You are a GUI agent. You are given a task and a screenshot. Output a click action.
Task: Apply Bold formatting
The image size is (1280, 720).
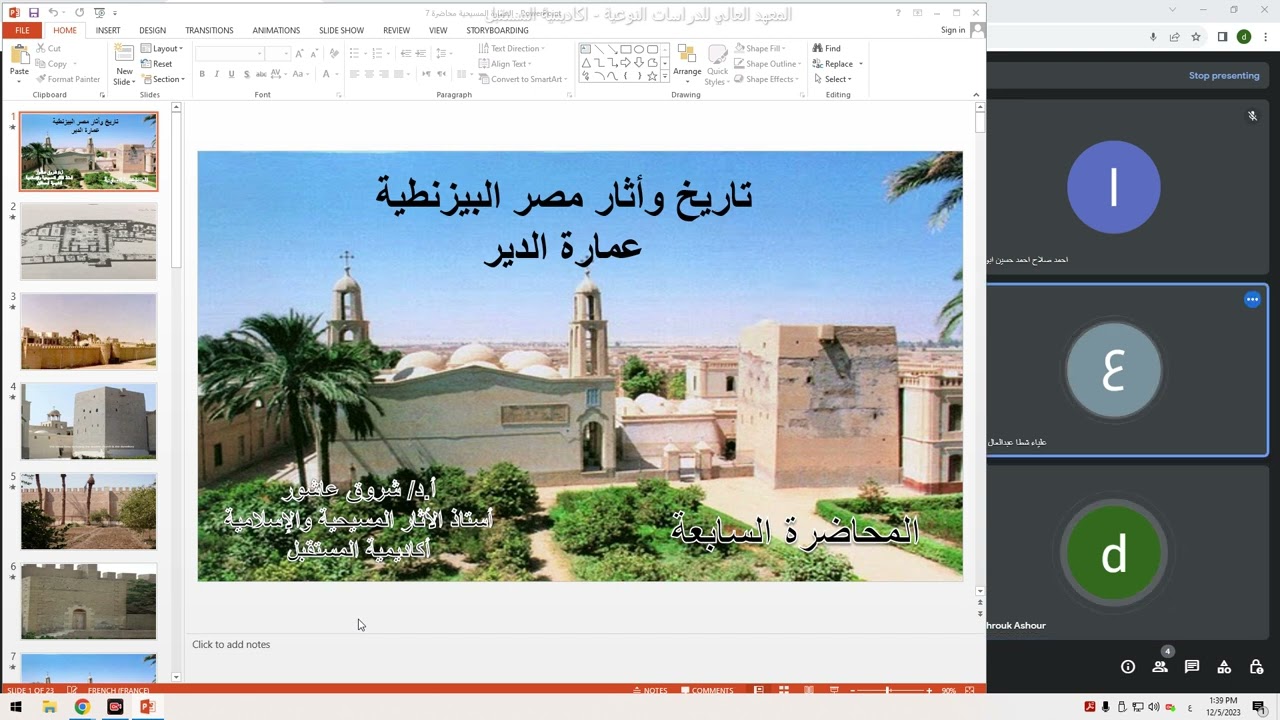(202, 74)
